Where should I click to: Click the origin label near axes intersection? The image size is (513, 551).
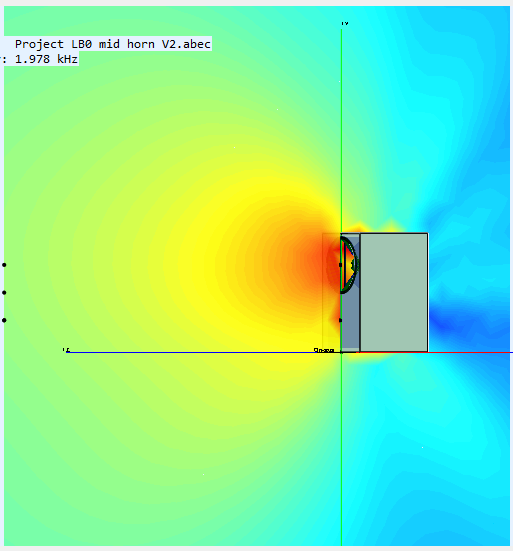[324, 350]
